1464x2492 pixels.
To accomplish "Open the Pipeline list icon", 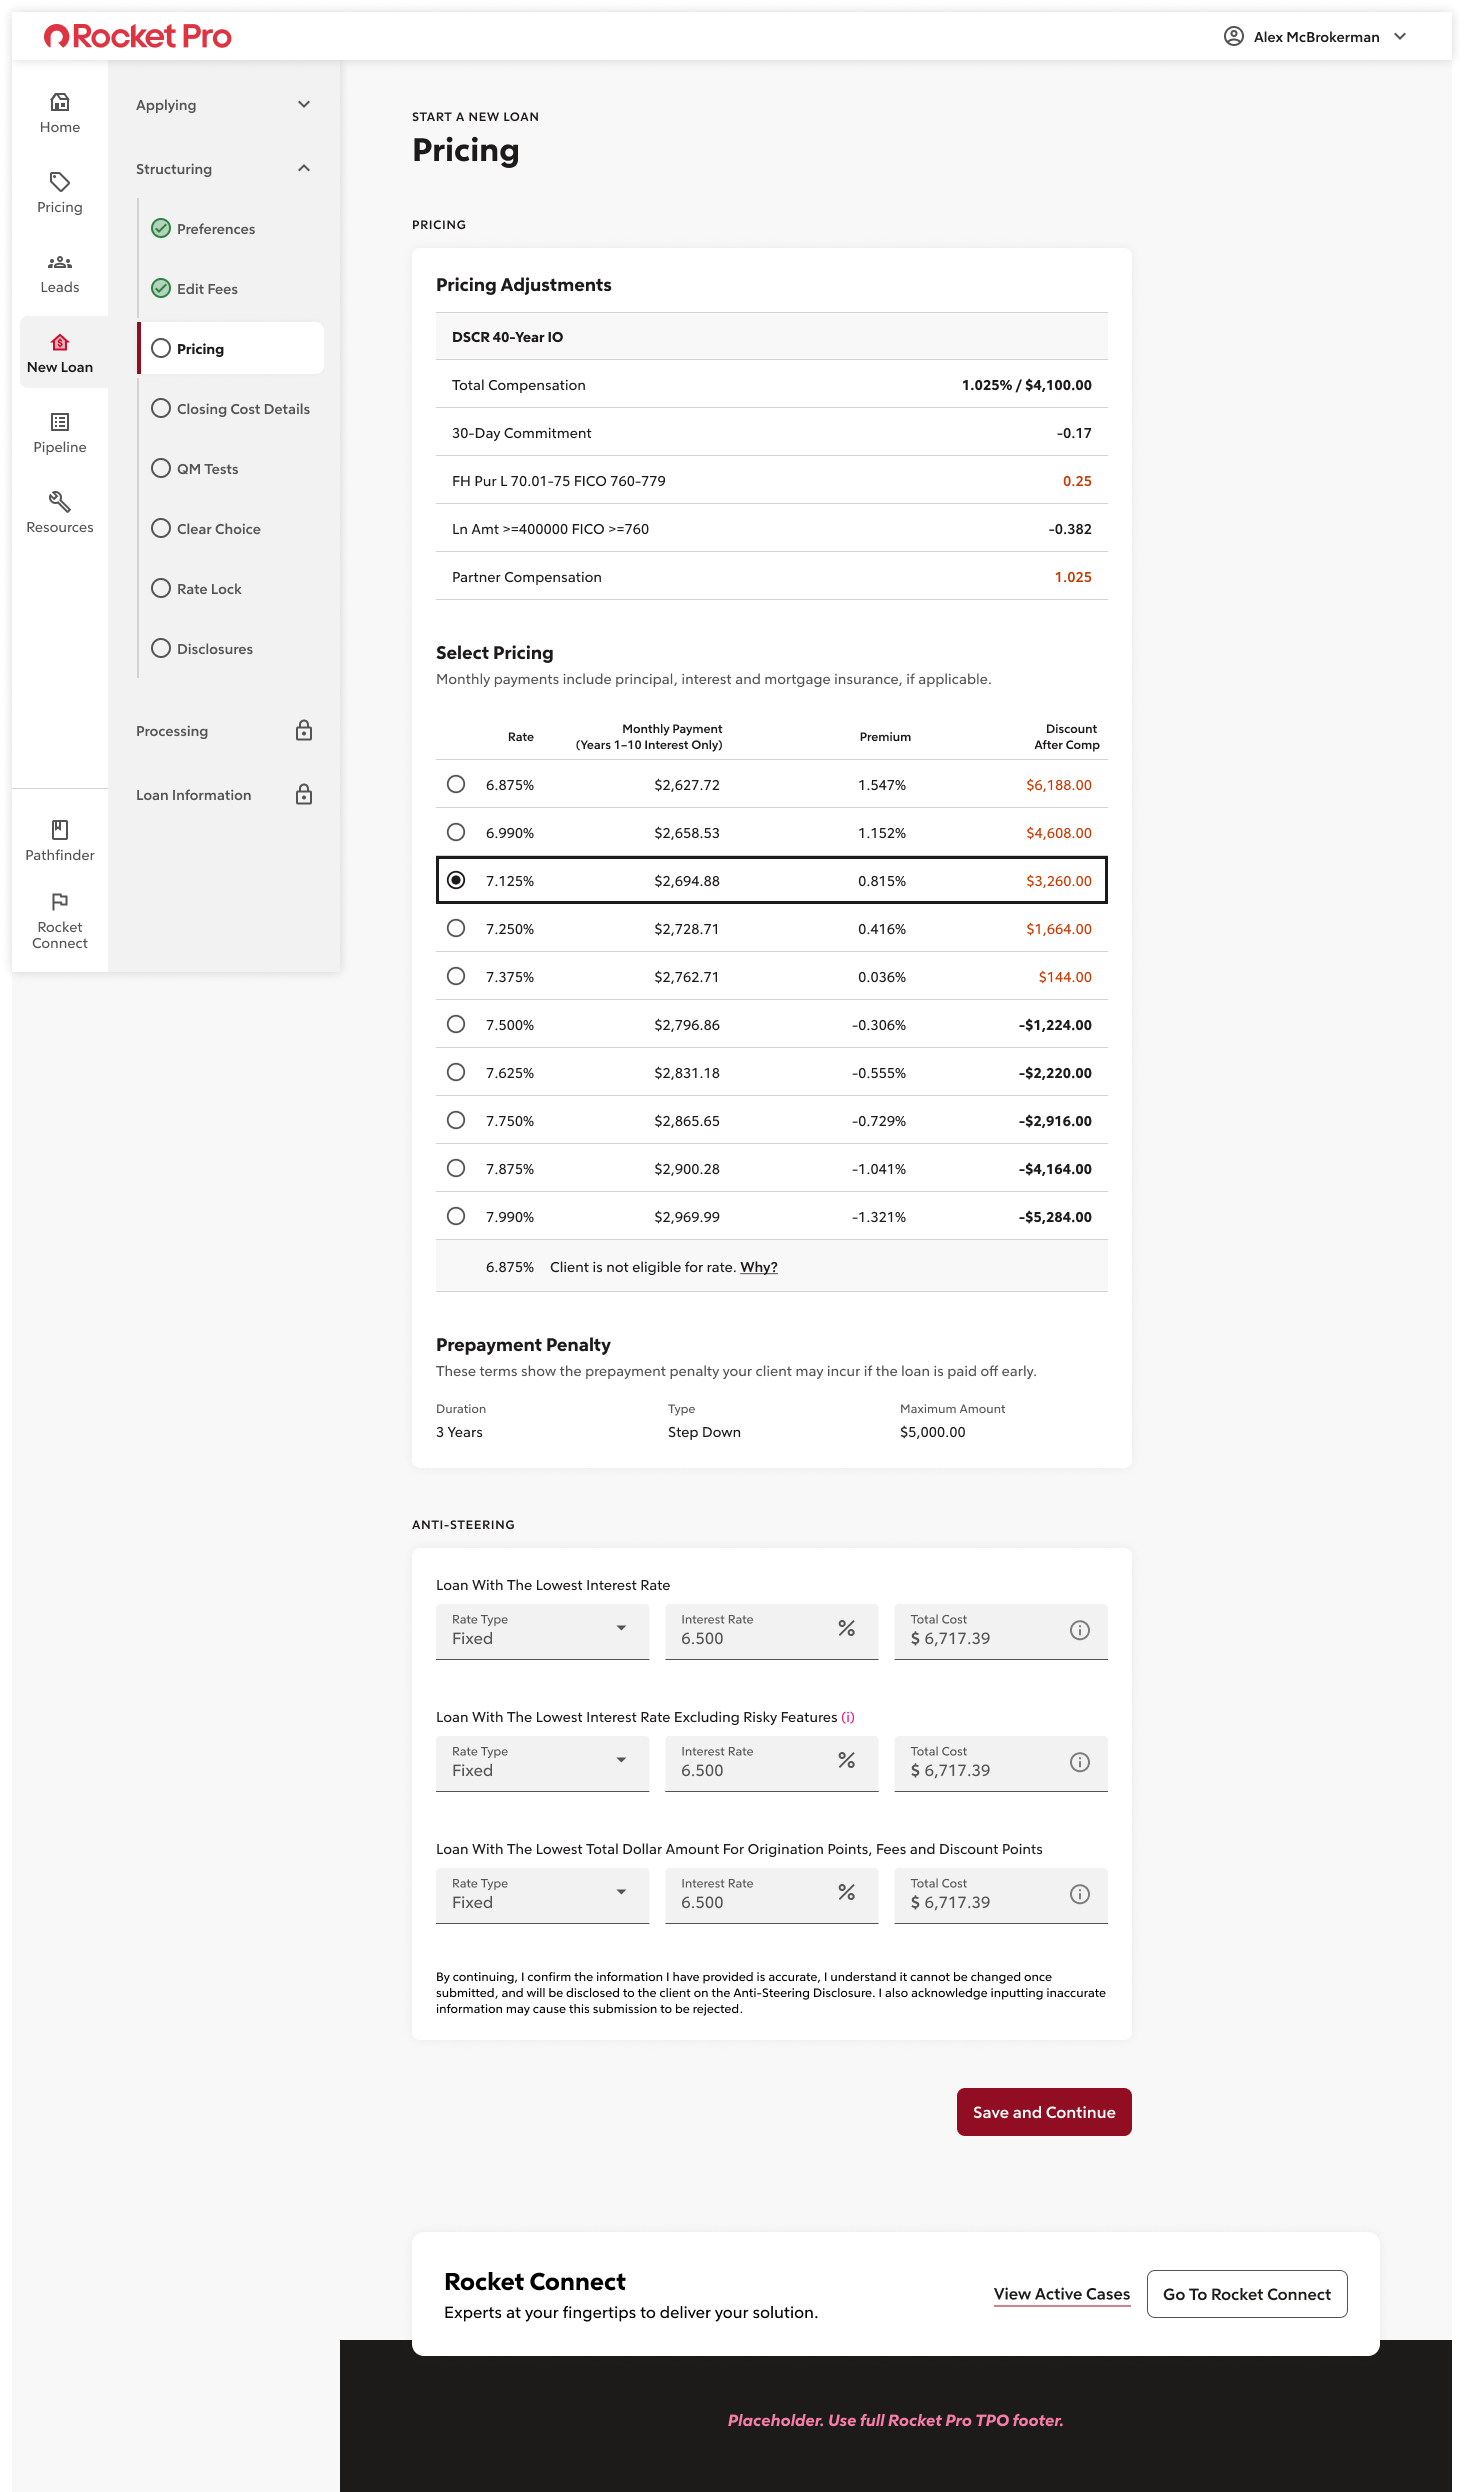I will [60, 422].
